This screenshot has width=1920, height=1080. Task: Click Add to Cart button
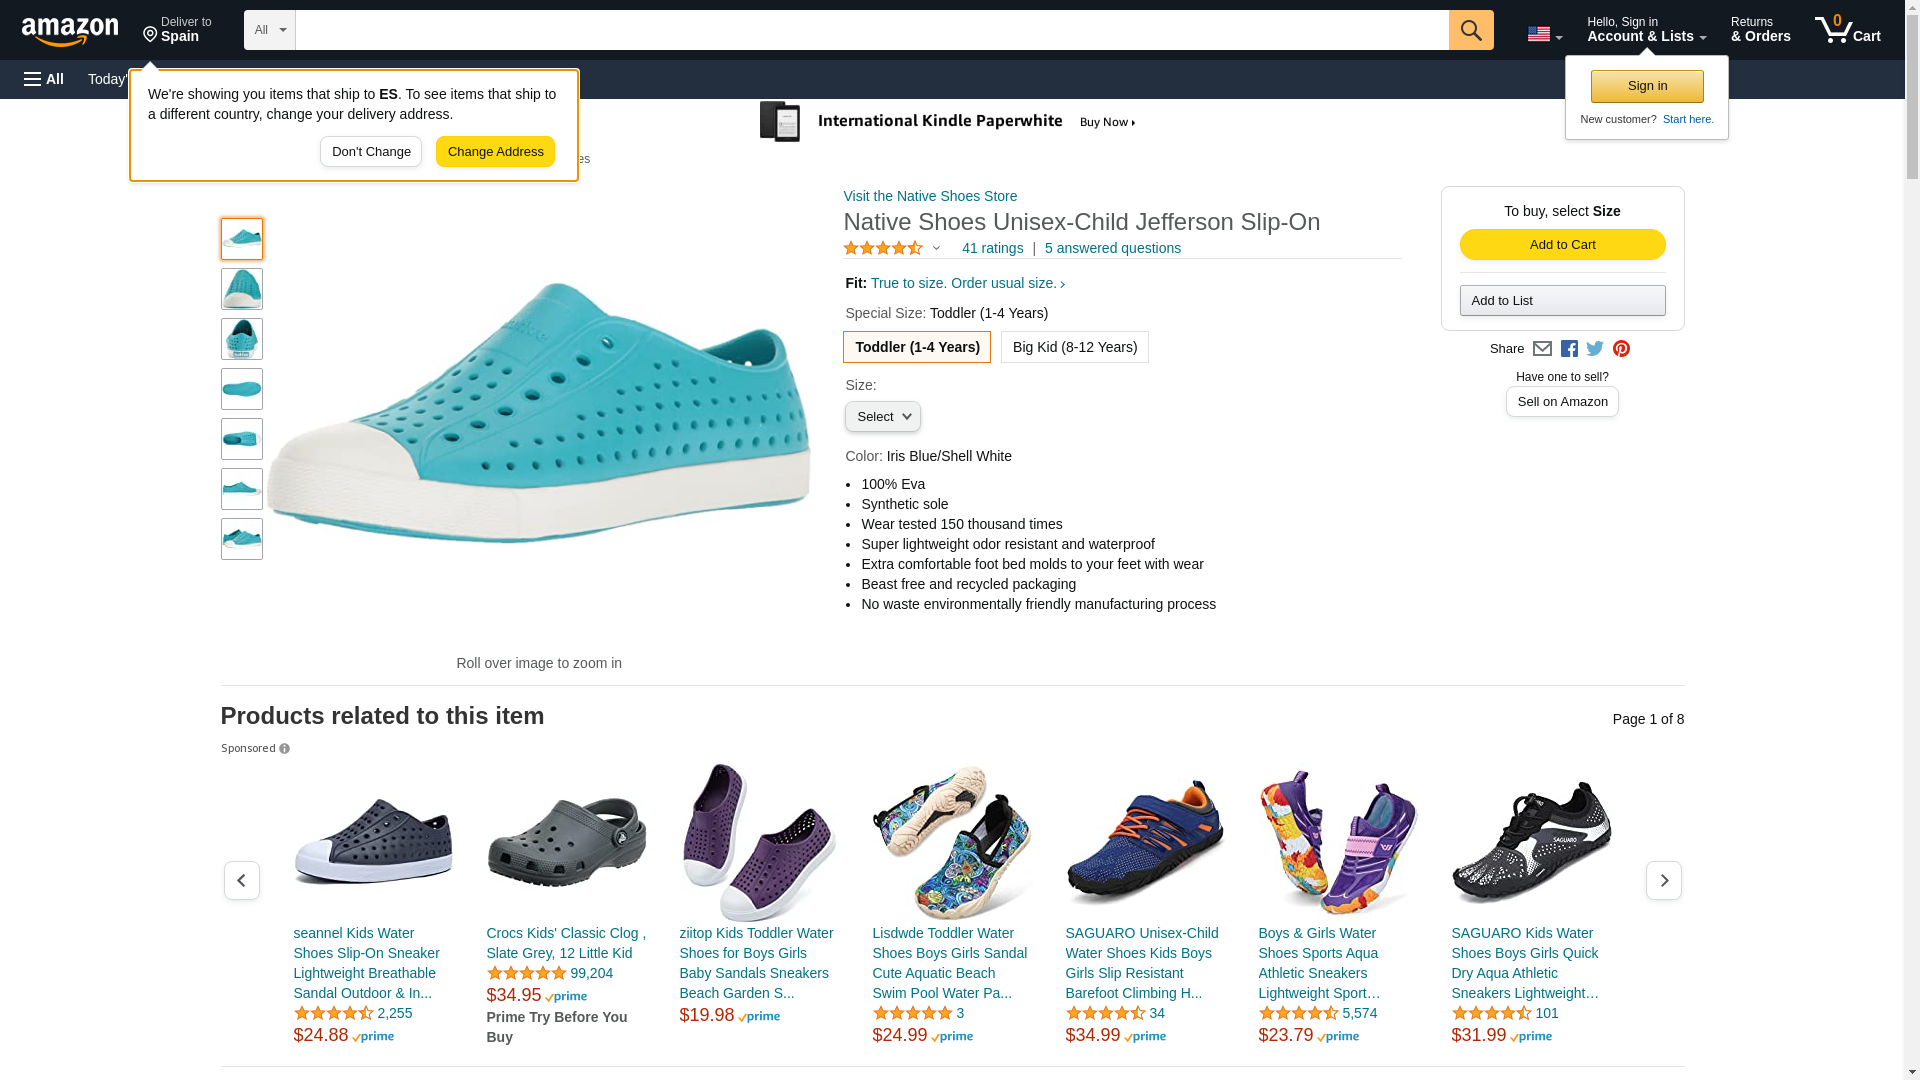click(1562, 245)
